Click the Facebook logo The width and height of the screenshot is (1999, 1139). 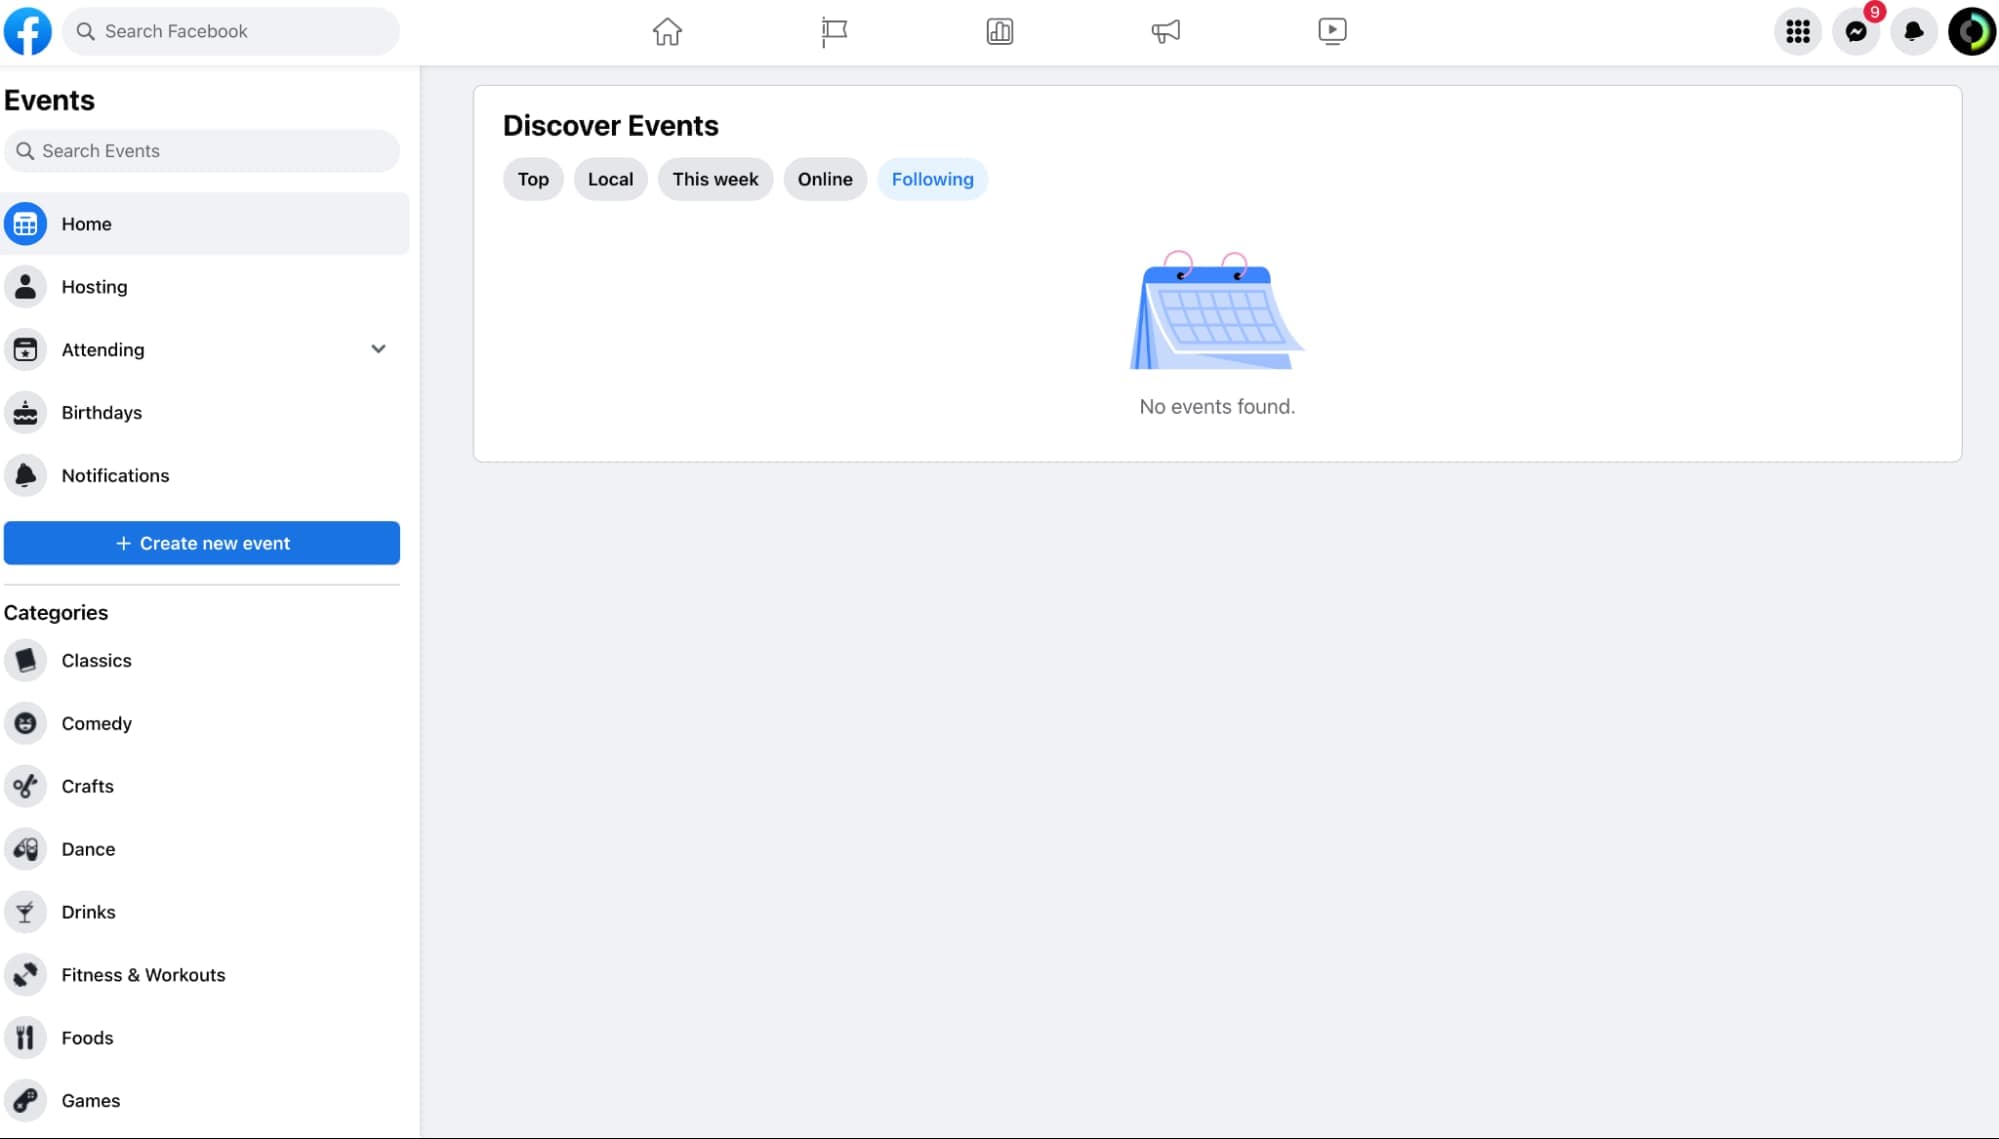(x=28, y=31)
